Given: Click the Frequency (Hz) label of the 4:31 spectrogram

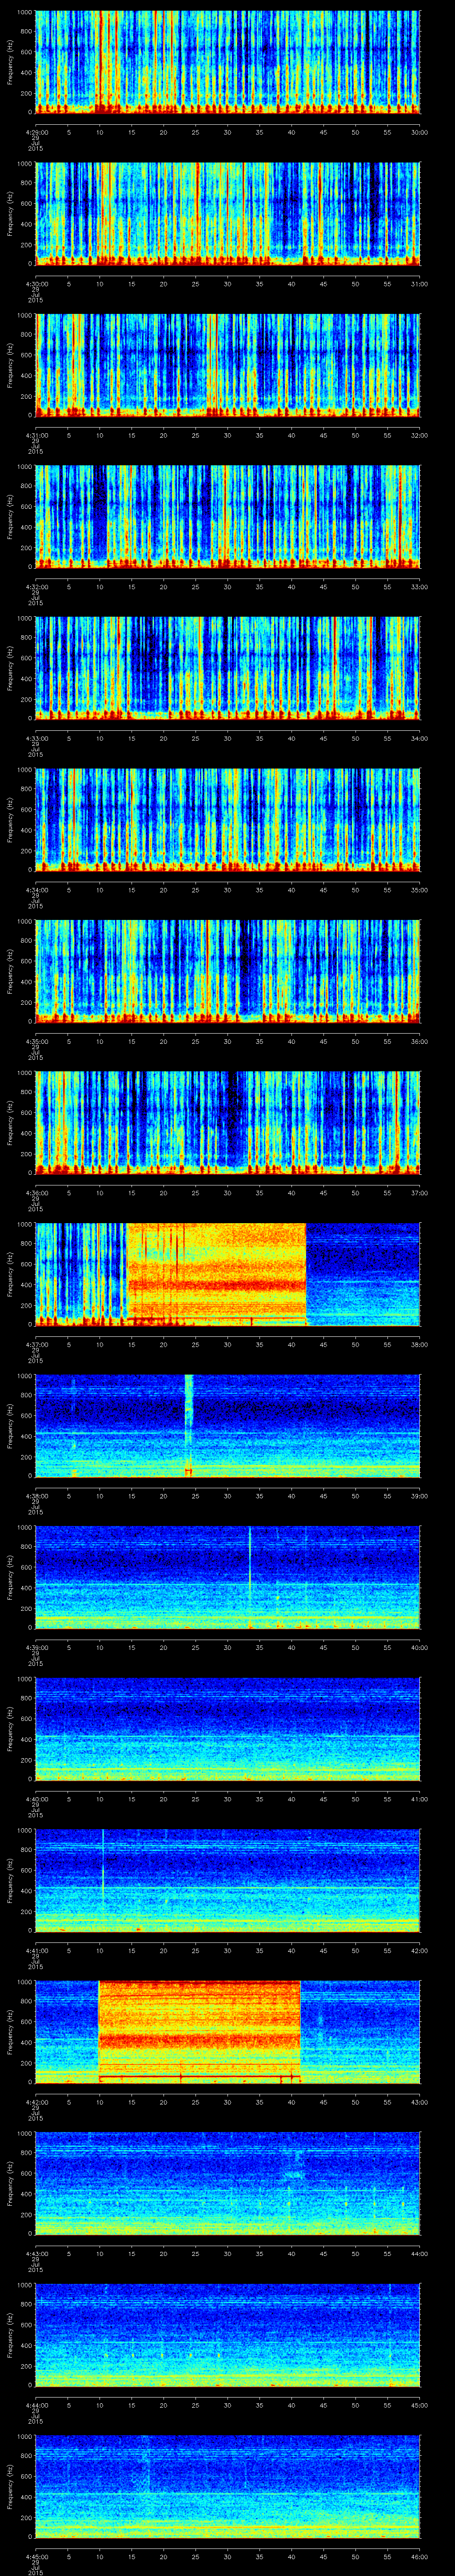Looking at the screenshot, I should point(10,365).
